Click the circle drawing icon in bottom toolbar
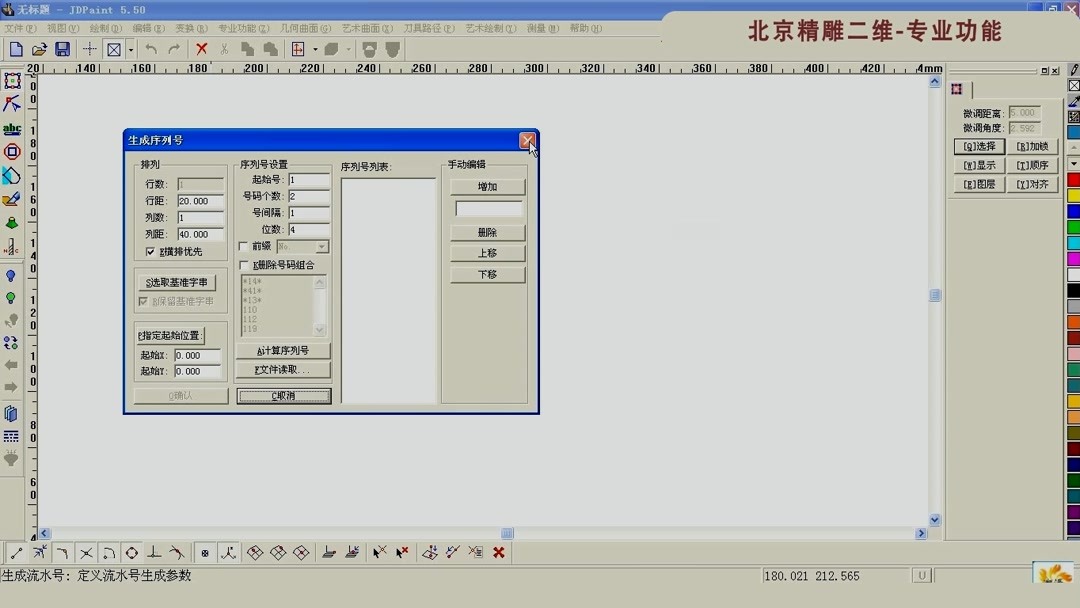 pos(130,551)
